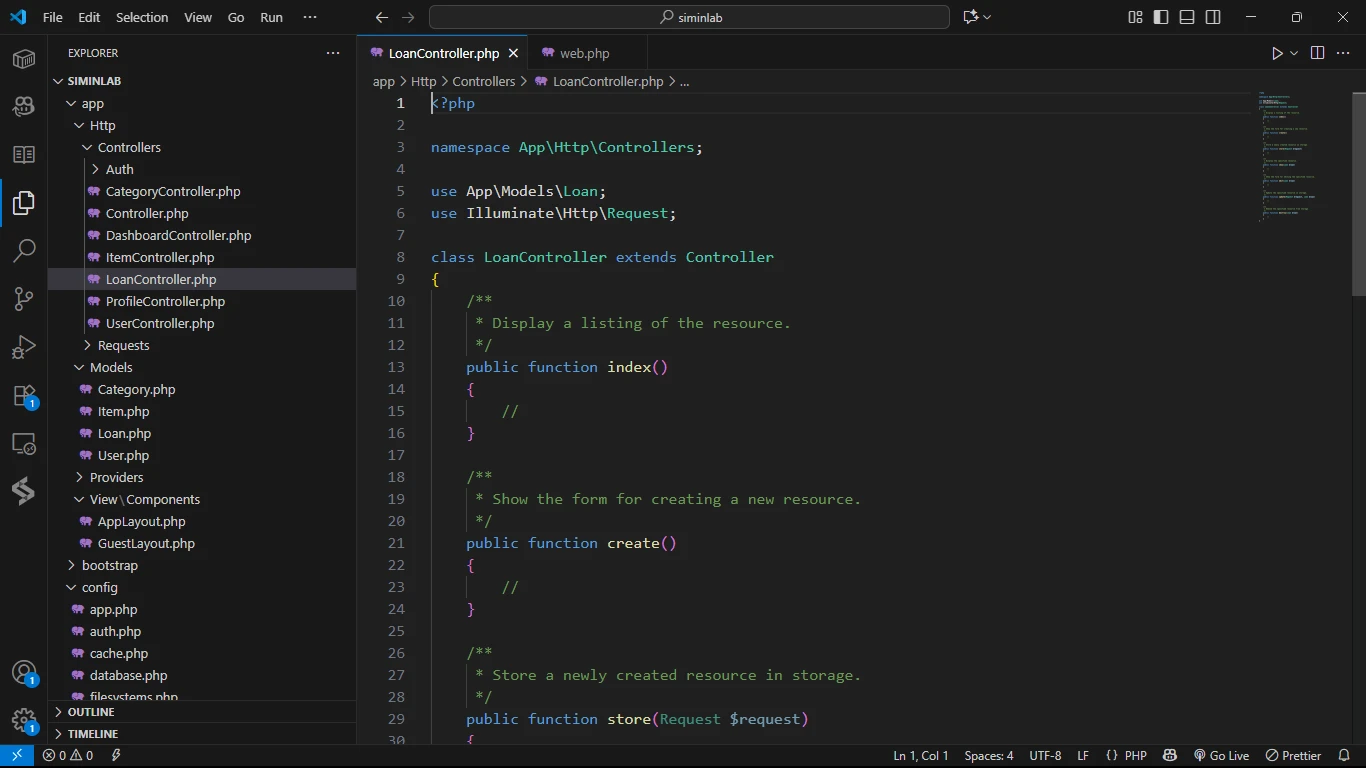Open the Manage gear icon

(x=24, y=720)
